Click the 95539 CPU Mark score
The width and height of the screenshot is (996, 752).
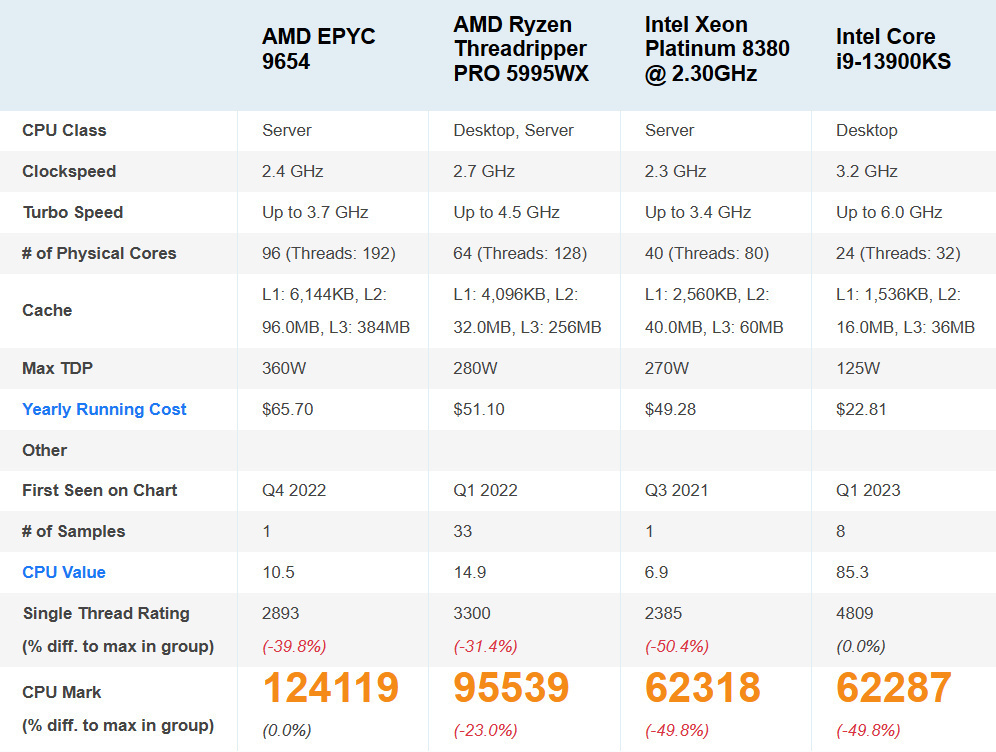[x=511, y=688]
